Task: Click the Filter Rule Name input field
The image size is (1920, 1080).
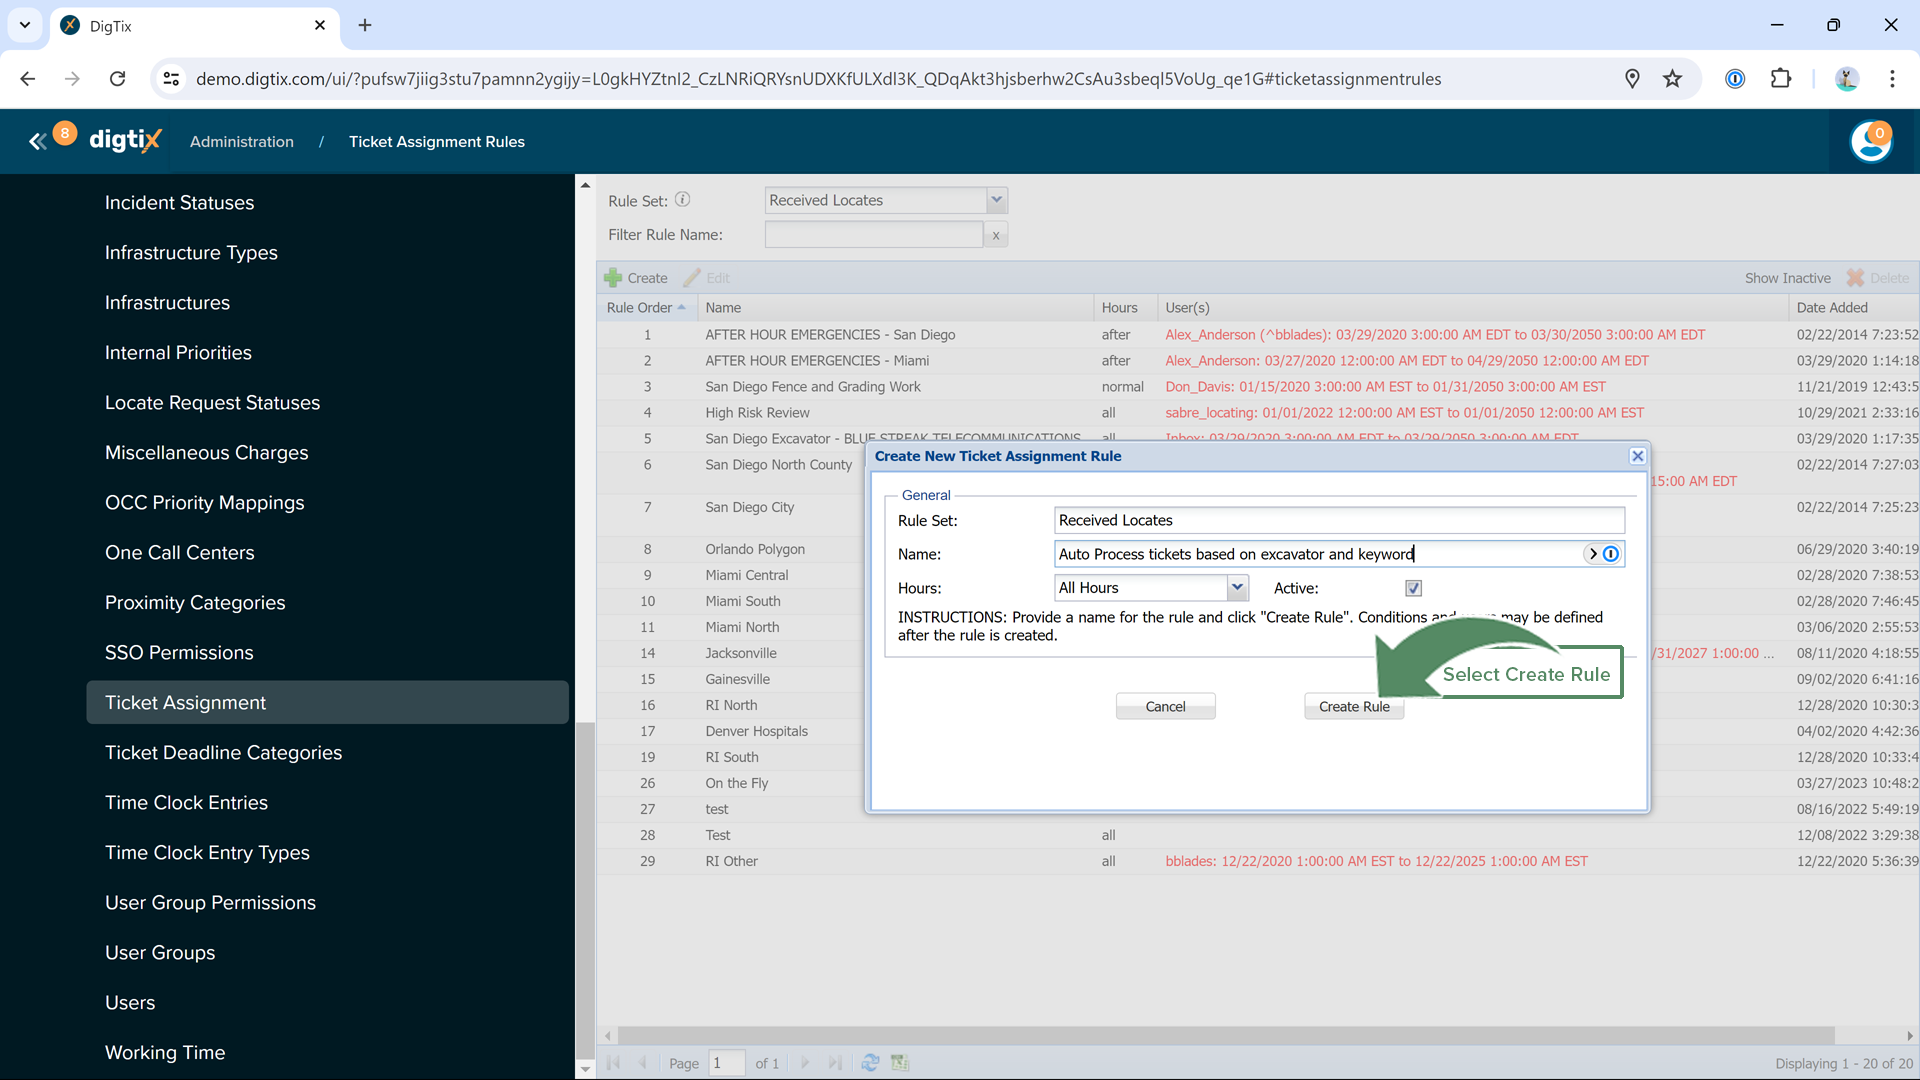Action: 873,235
